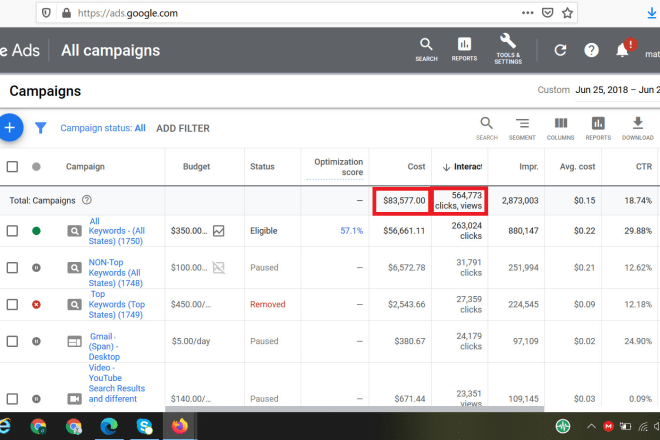Sort table by Avg. cost column
660x440 pixels.
tap(577, 167)
